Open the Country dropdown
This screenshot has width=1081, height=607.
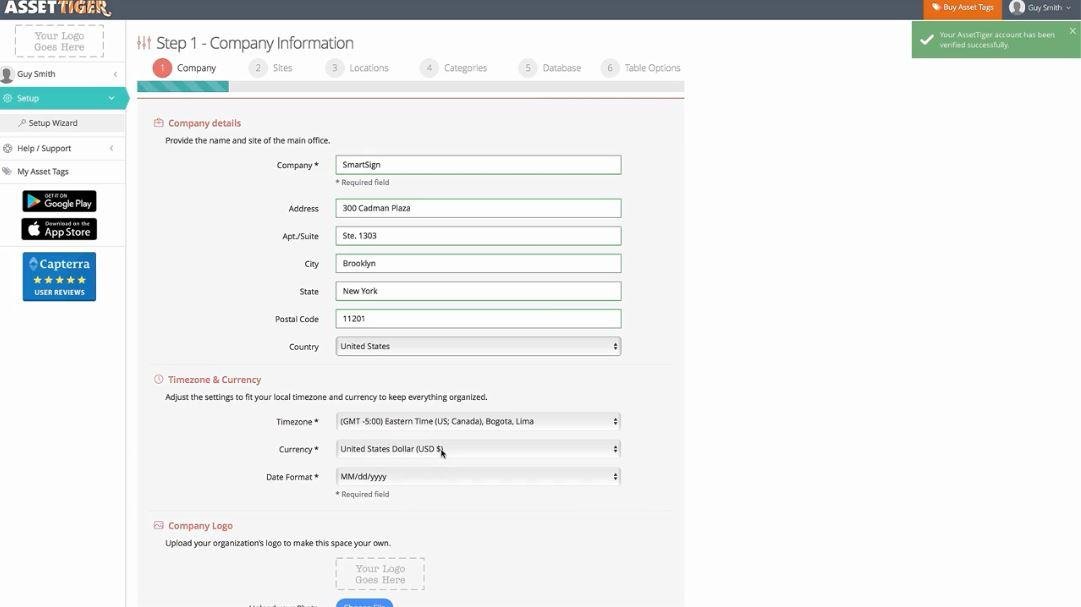click(478, 346)
